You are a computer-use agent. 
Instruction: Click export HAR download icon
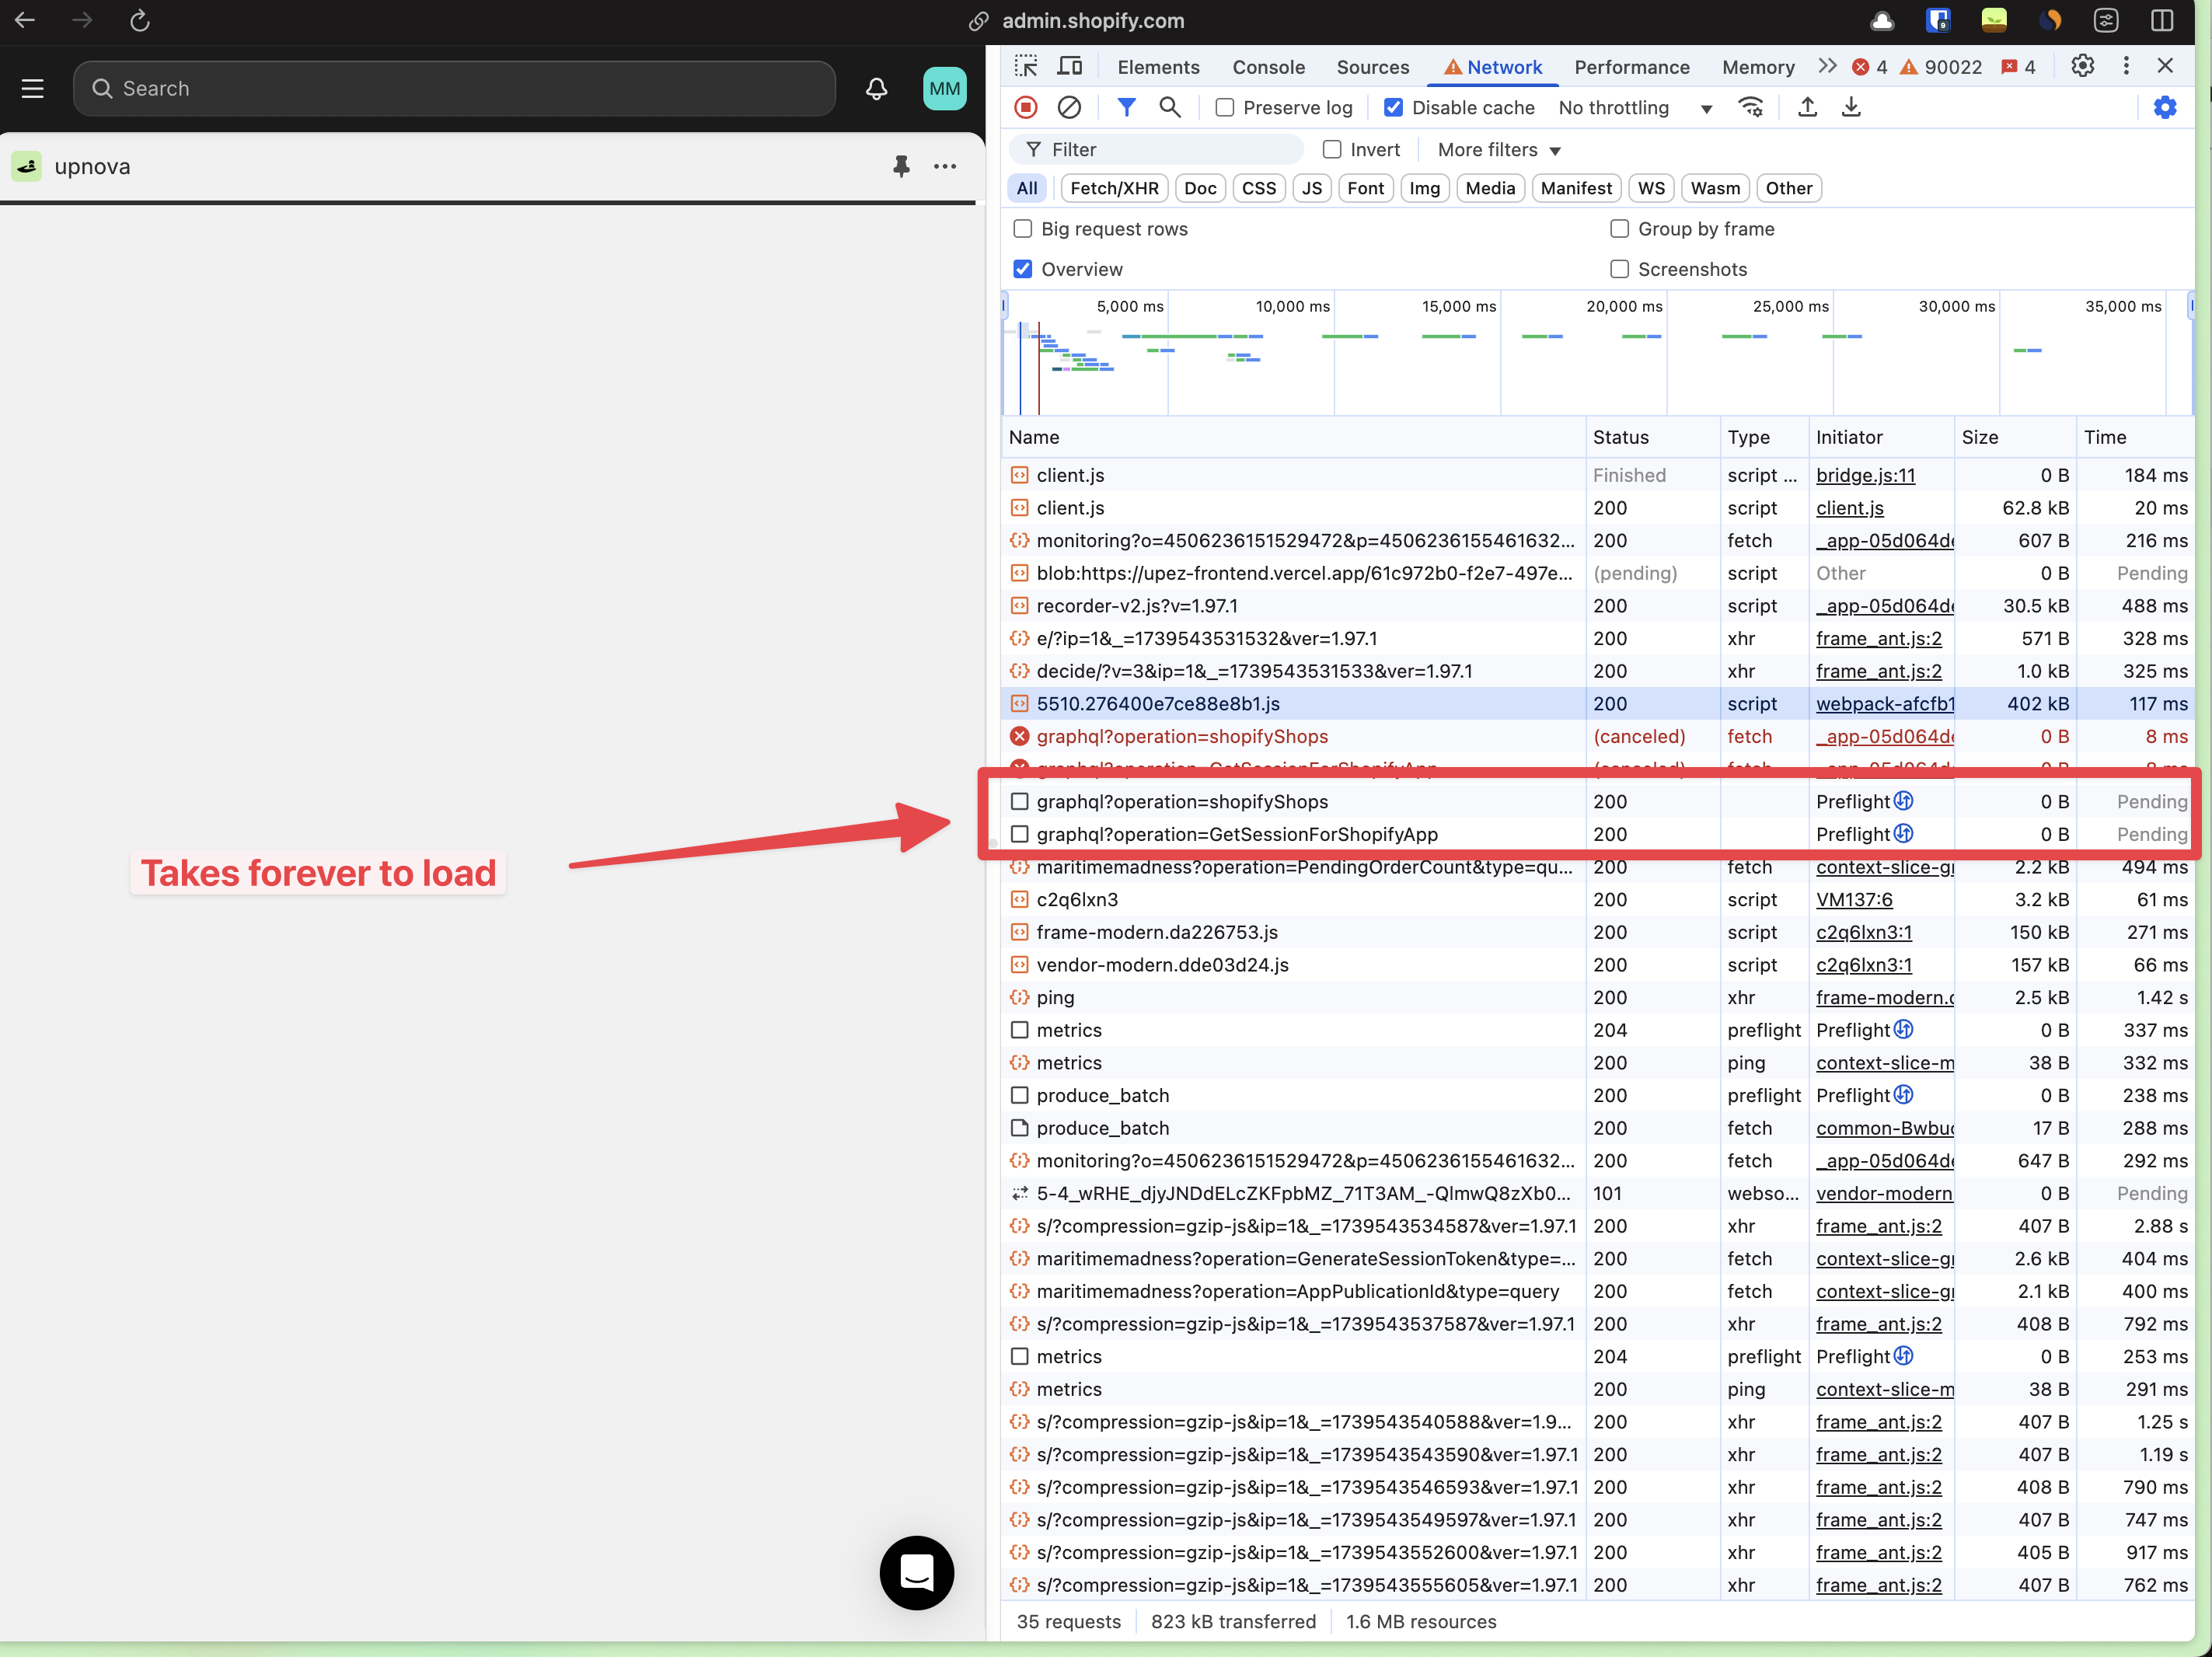tap(1851, 107)
